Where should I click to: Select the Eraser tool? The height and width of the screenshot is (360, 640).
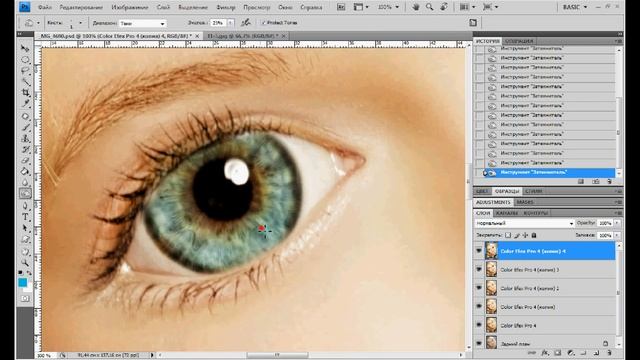(x=25, y=161)
